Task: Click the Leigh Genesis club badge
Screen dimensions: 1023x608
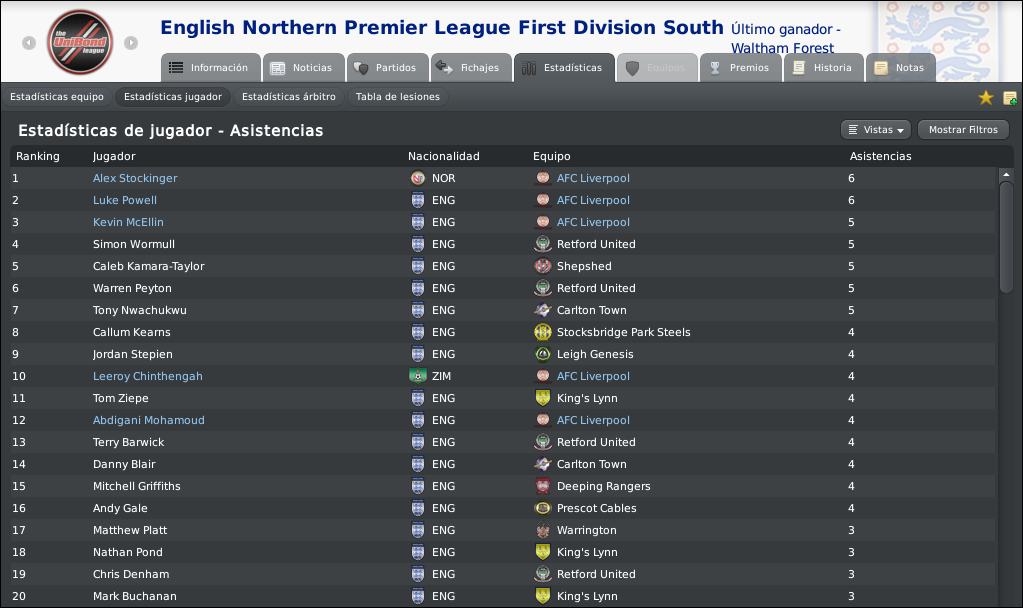Action: [543, 354]
